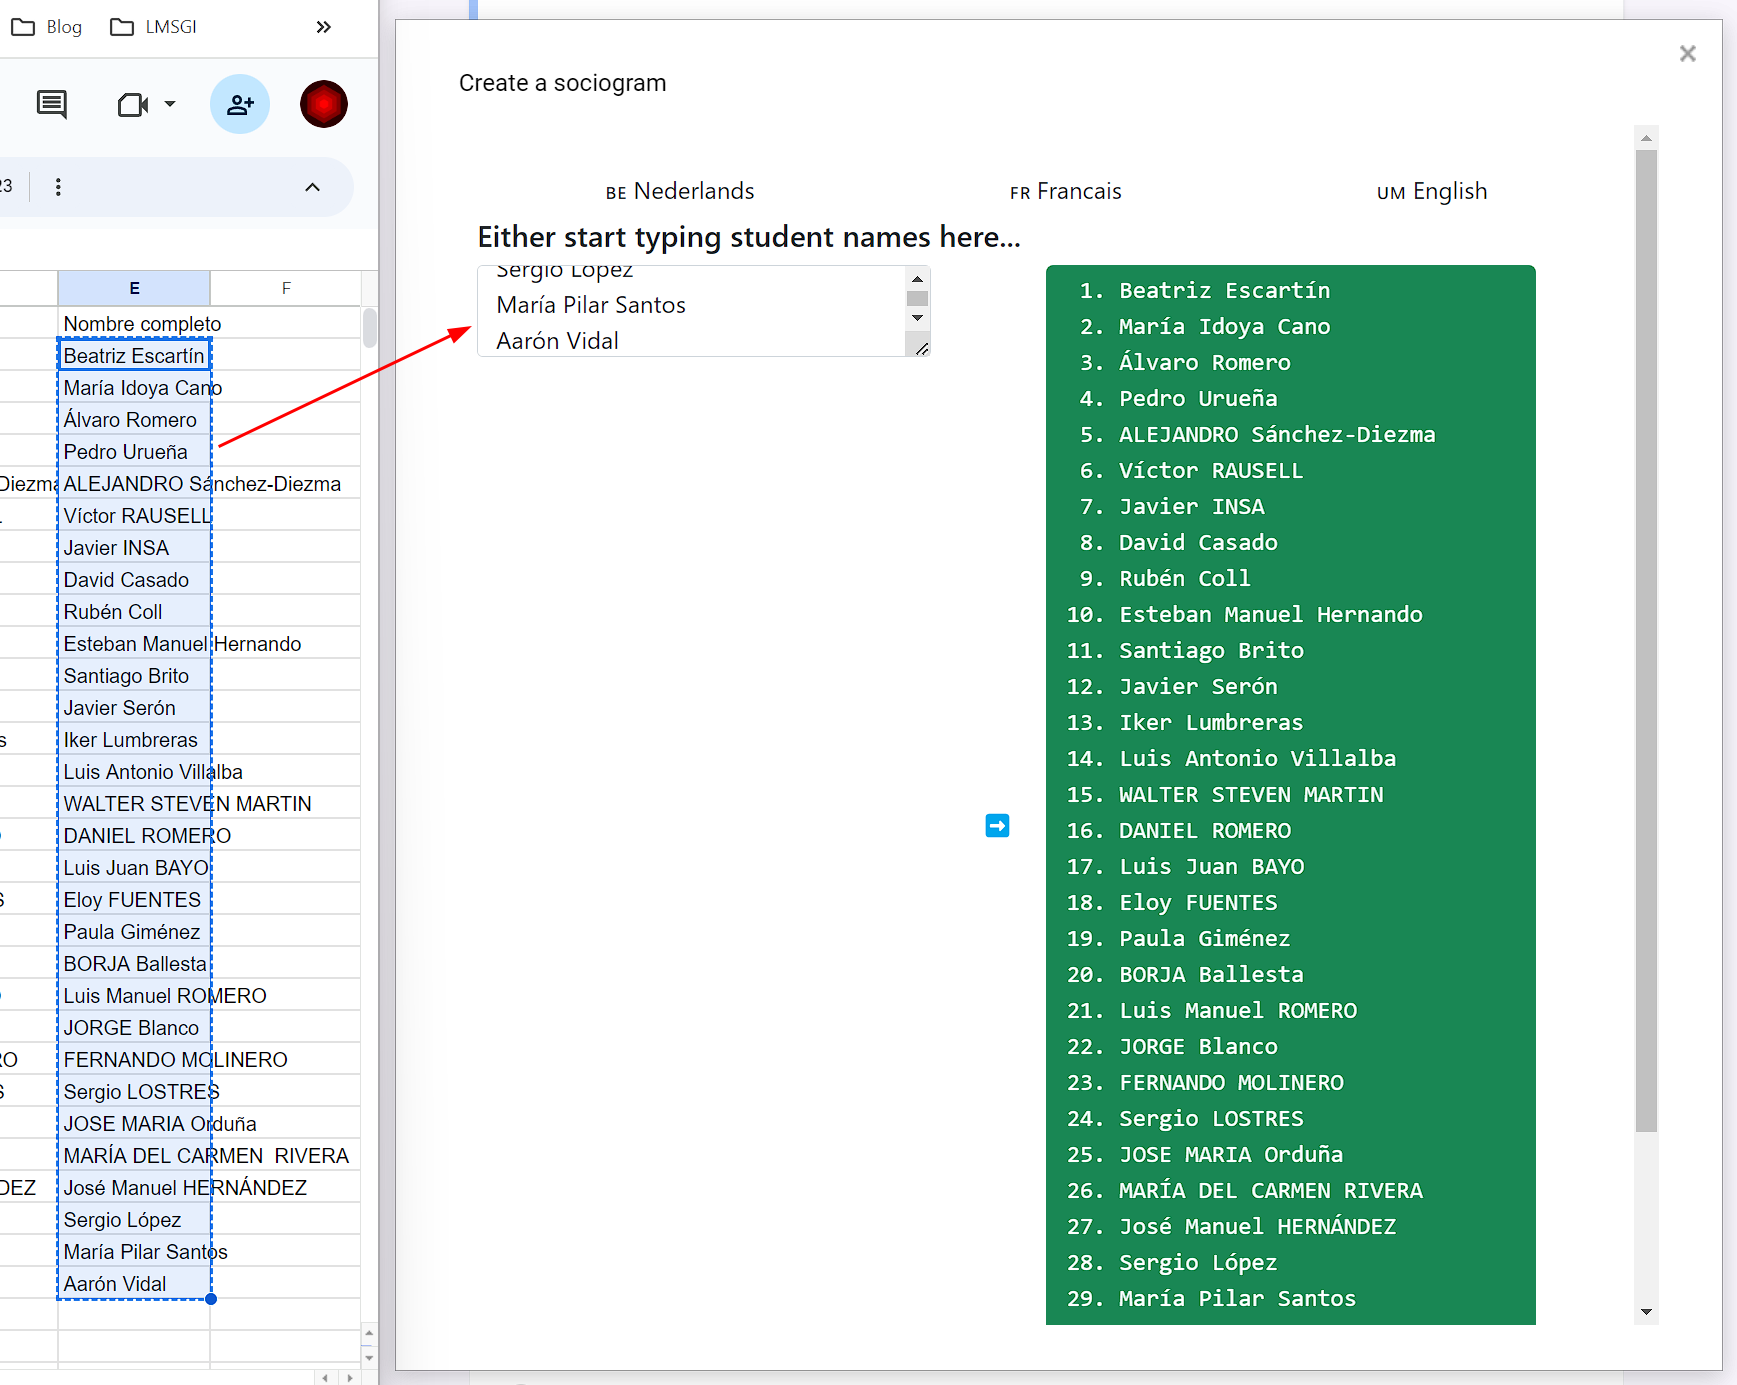The width and height of the screenshot is (1737, 1385).
Task: Expand hidden bookmarks via double chevron
Action: coord(322,27)
